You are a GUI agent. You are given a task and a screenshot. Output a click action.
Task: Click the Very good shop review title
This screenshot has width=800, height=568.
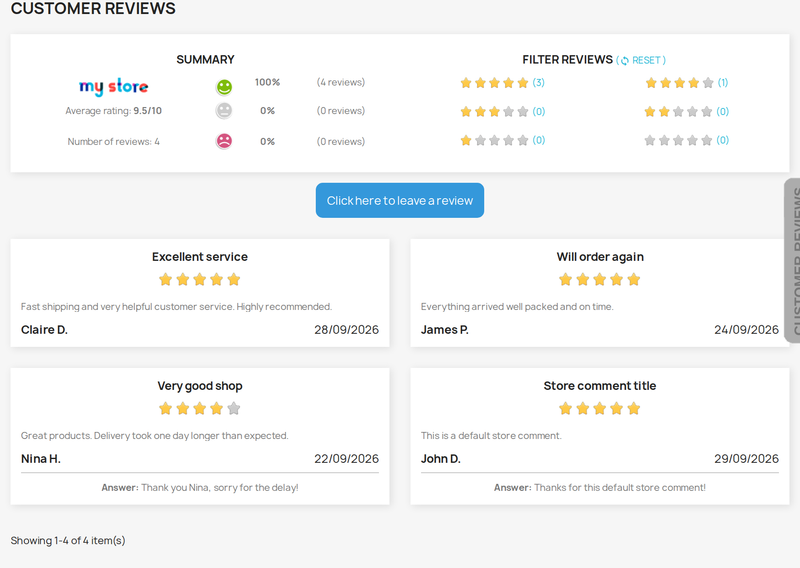click(x=199, y=386)
